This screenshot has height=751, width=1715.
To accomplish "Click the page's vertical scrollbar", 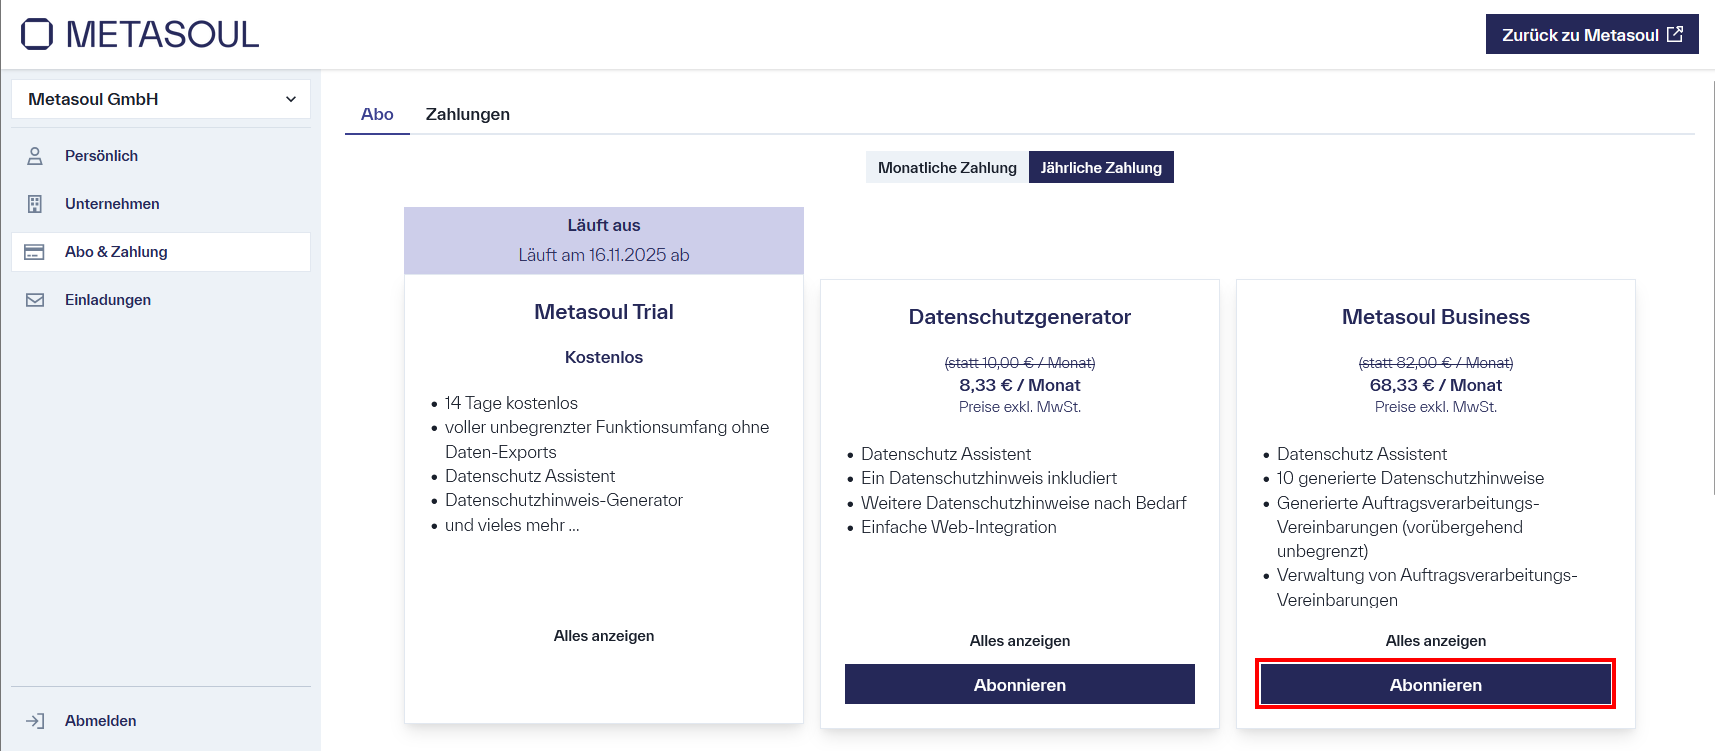I will [x=1712, y=288].
